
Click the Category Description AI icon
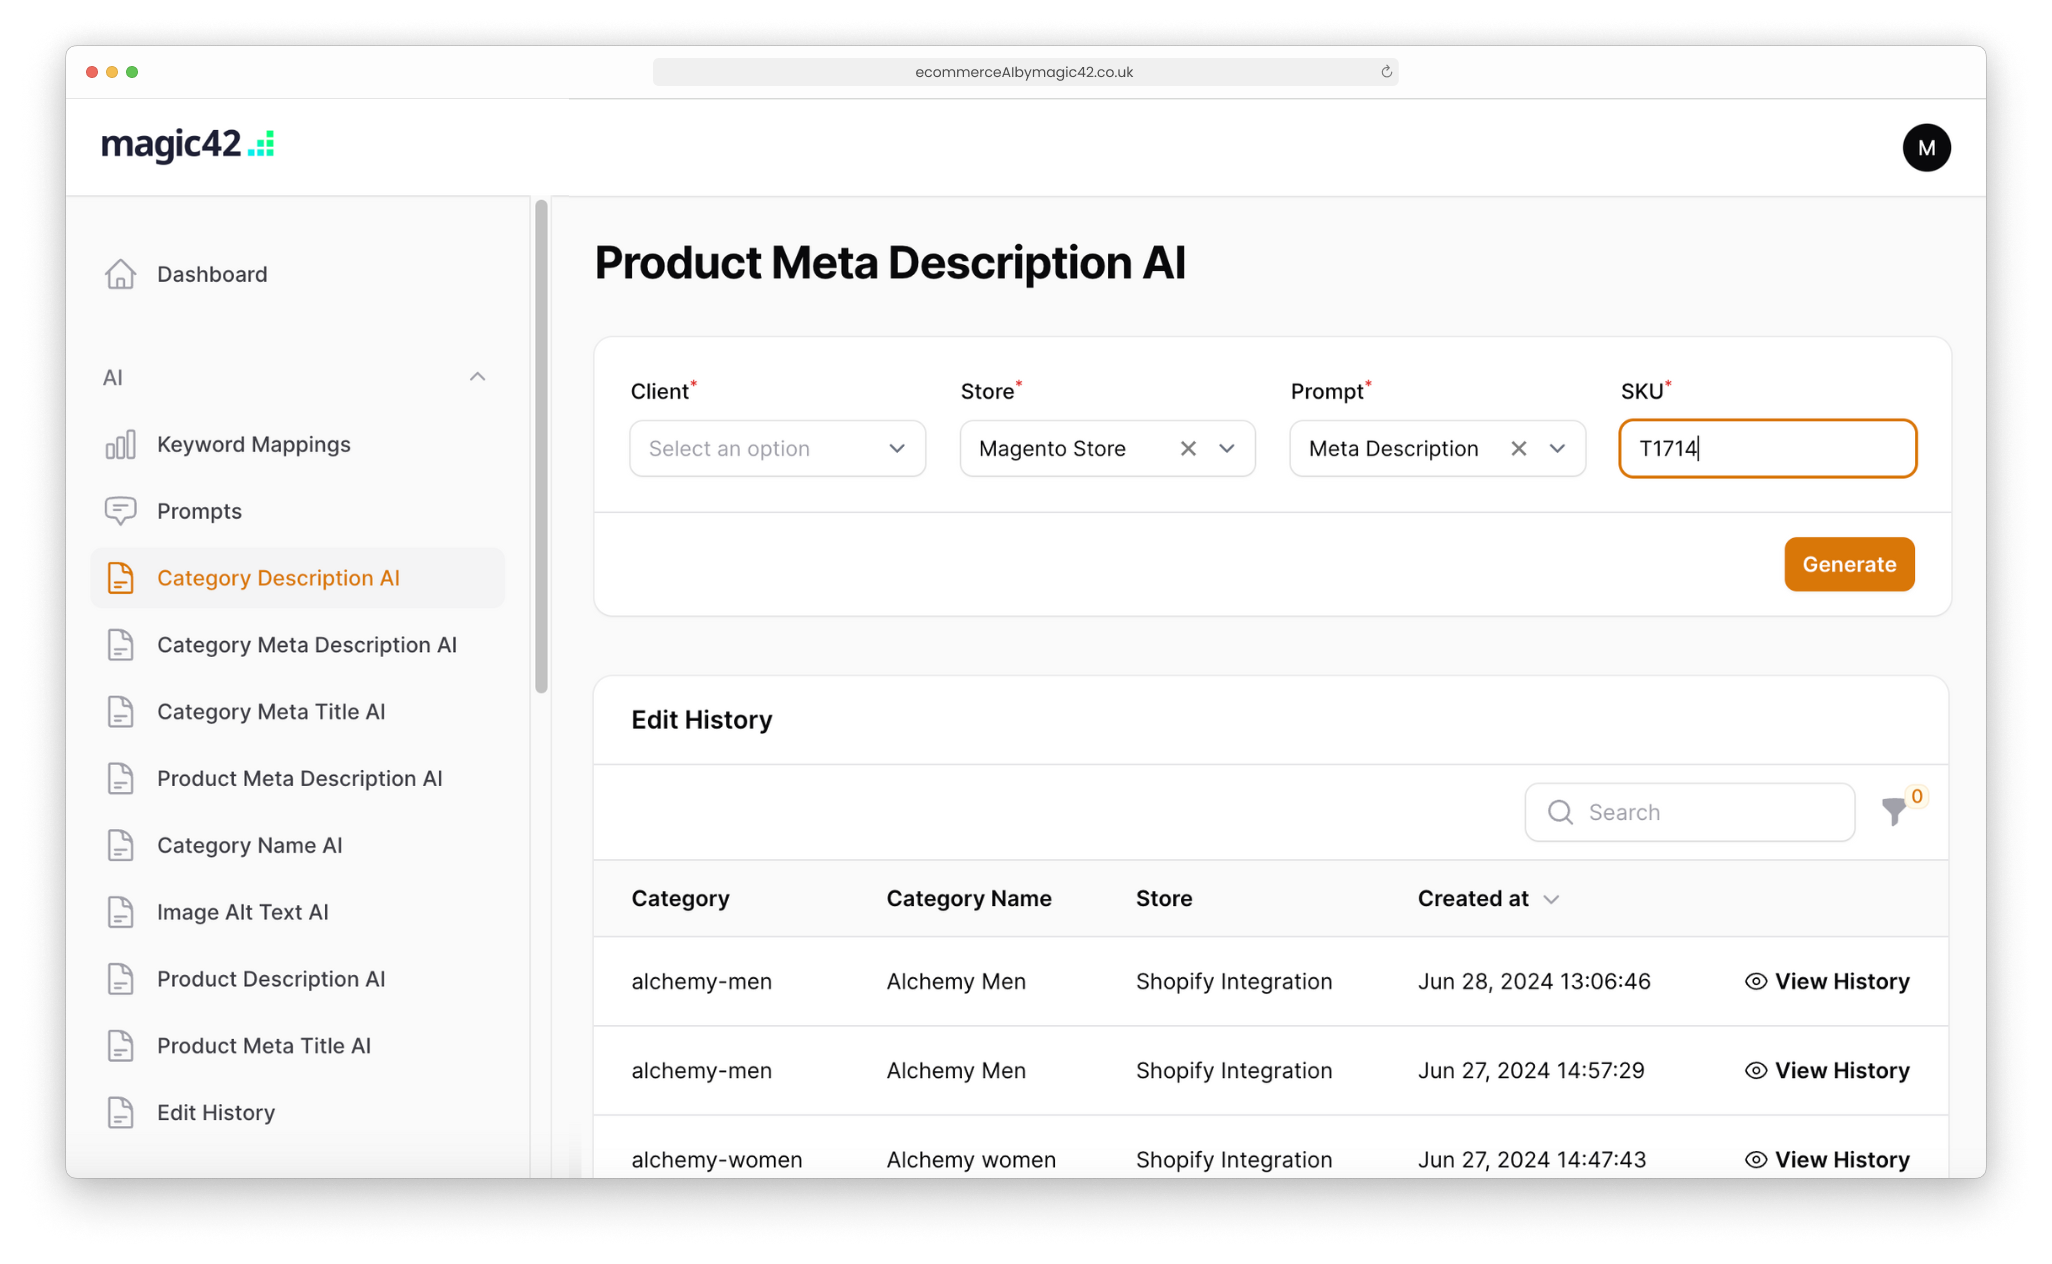[x=123, y=578]
